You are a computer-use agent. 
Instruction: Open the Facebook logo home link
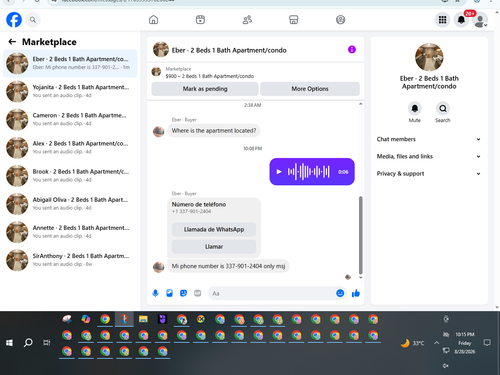pyautogui.click(x=14, y=20)
